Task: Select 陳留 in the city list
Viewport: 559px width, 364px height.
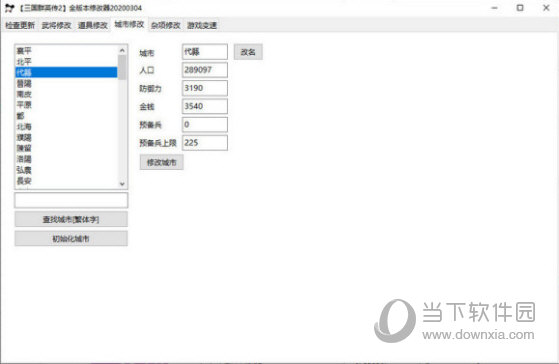Action: click(66, 148)
